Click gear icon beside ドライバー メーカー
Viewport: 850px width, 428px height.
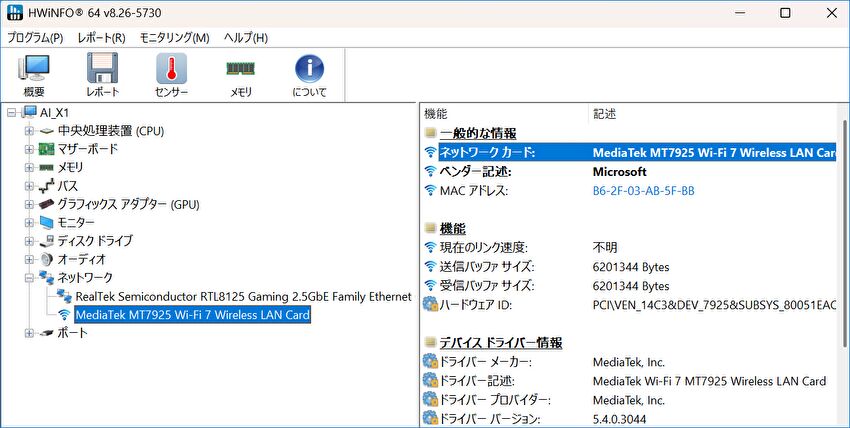[430, 362]
